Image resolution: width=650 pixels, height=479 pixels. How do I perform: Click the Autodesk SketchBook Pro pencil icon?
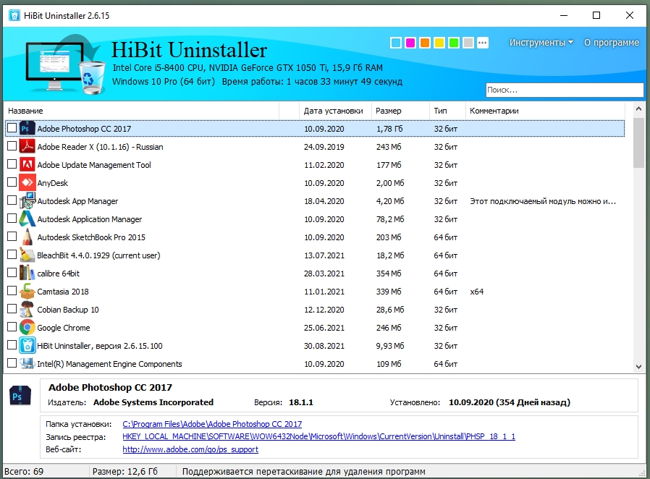pyautogui.click(x=27, y=237)
